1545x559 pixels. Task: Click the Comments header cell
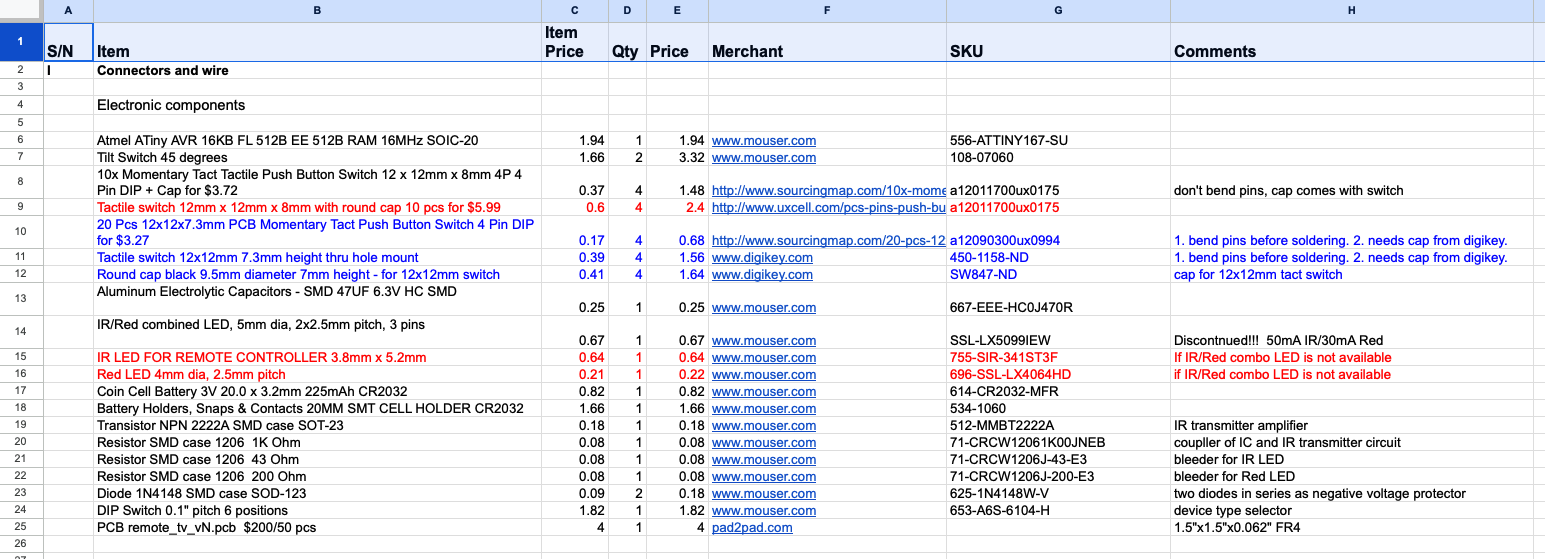(1351, 42)
